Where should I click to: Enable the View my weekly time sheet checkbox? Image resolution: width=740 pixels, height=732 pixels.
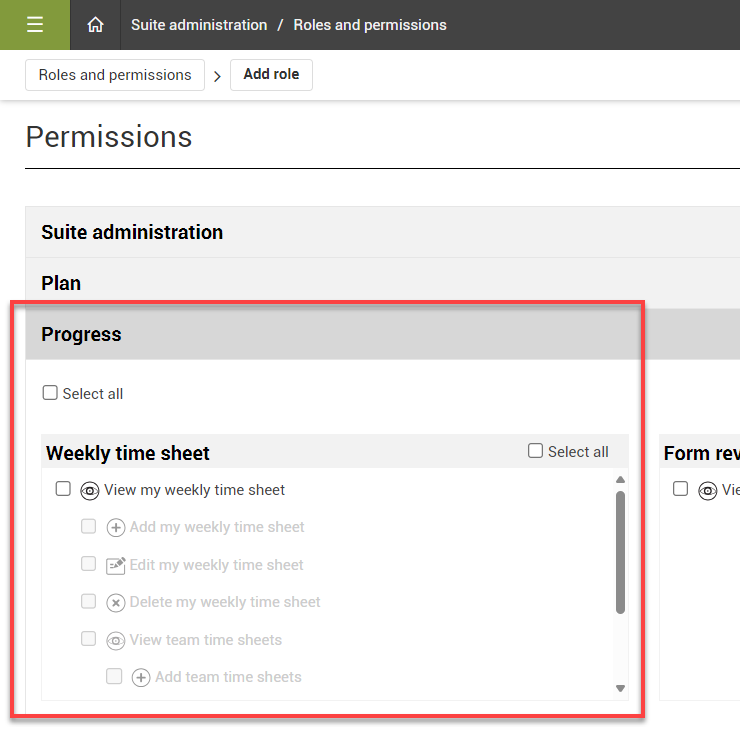63,489
